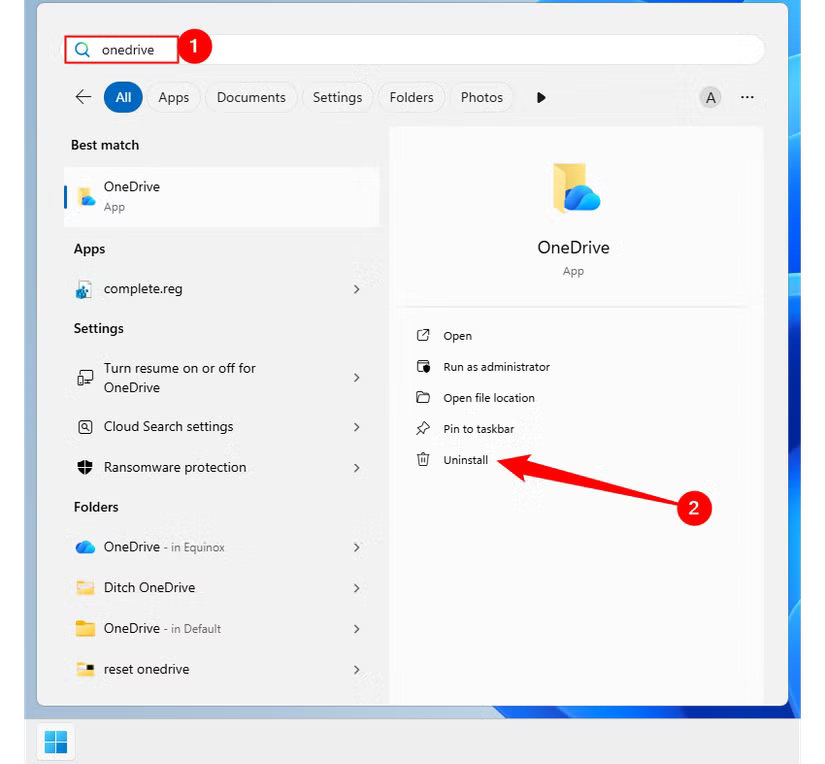Screen dimensions: 825x764
Task: Open Cloud Search settings
Action: [x=168, y=426]
